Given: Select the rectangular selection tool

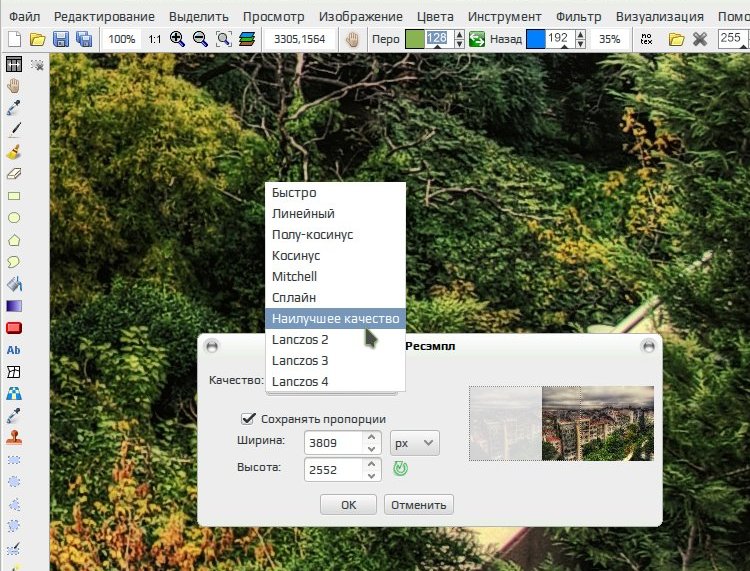Looking at the screenshot, I should pos(14,460).
